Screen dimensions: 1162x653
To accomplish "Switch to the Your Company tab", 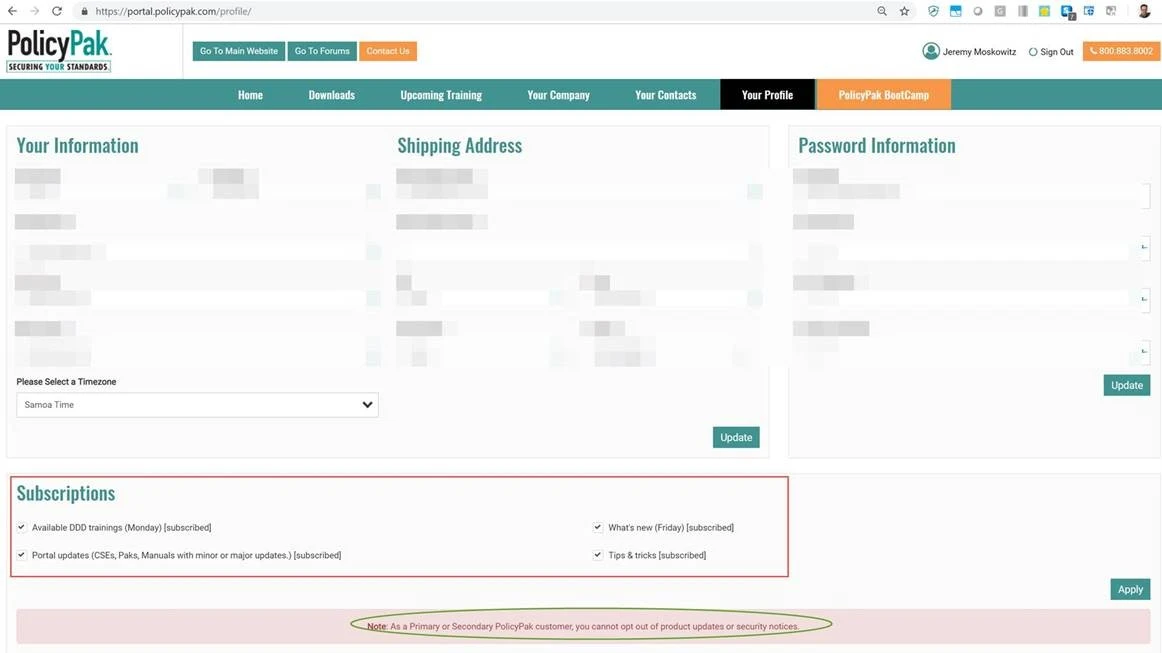I will click(x=558, y=95).
